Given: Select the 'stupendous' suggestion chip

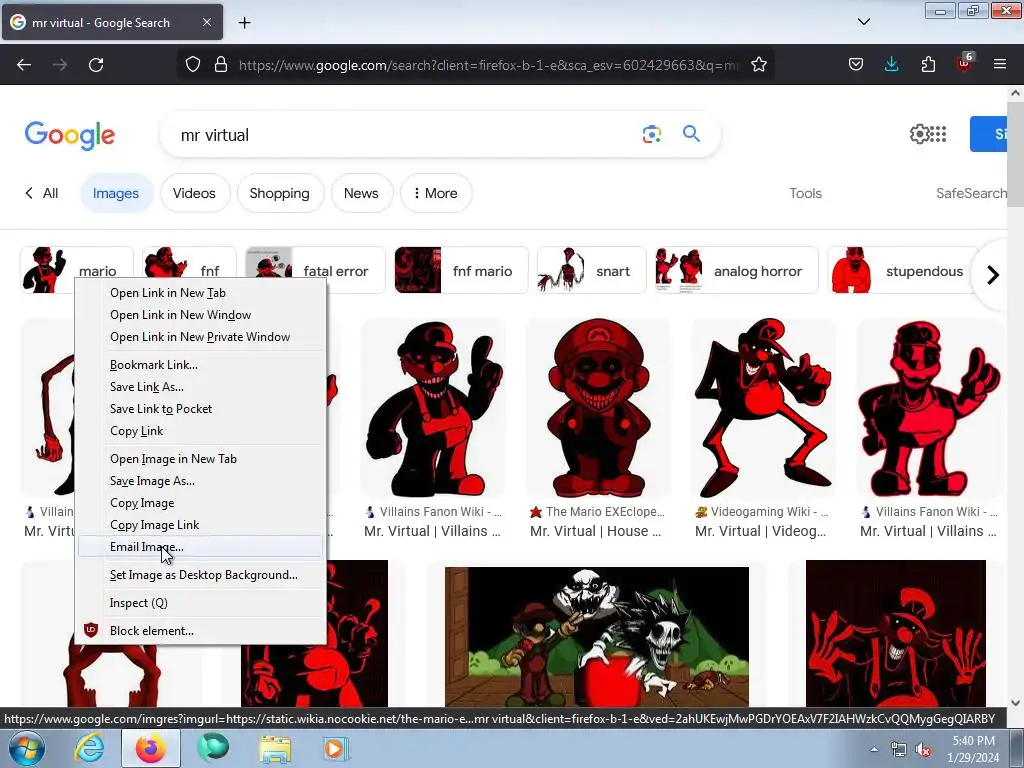Looking at the screenshot, I should click(903, 270).
